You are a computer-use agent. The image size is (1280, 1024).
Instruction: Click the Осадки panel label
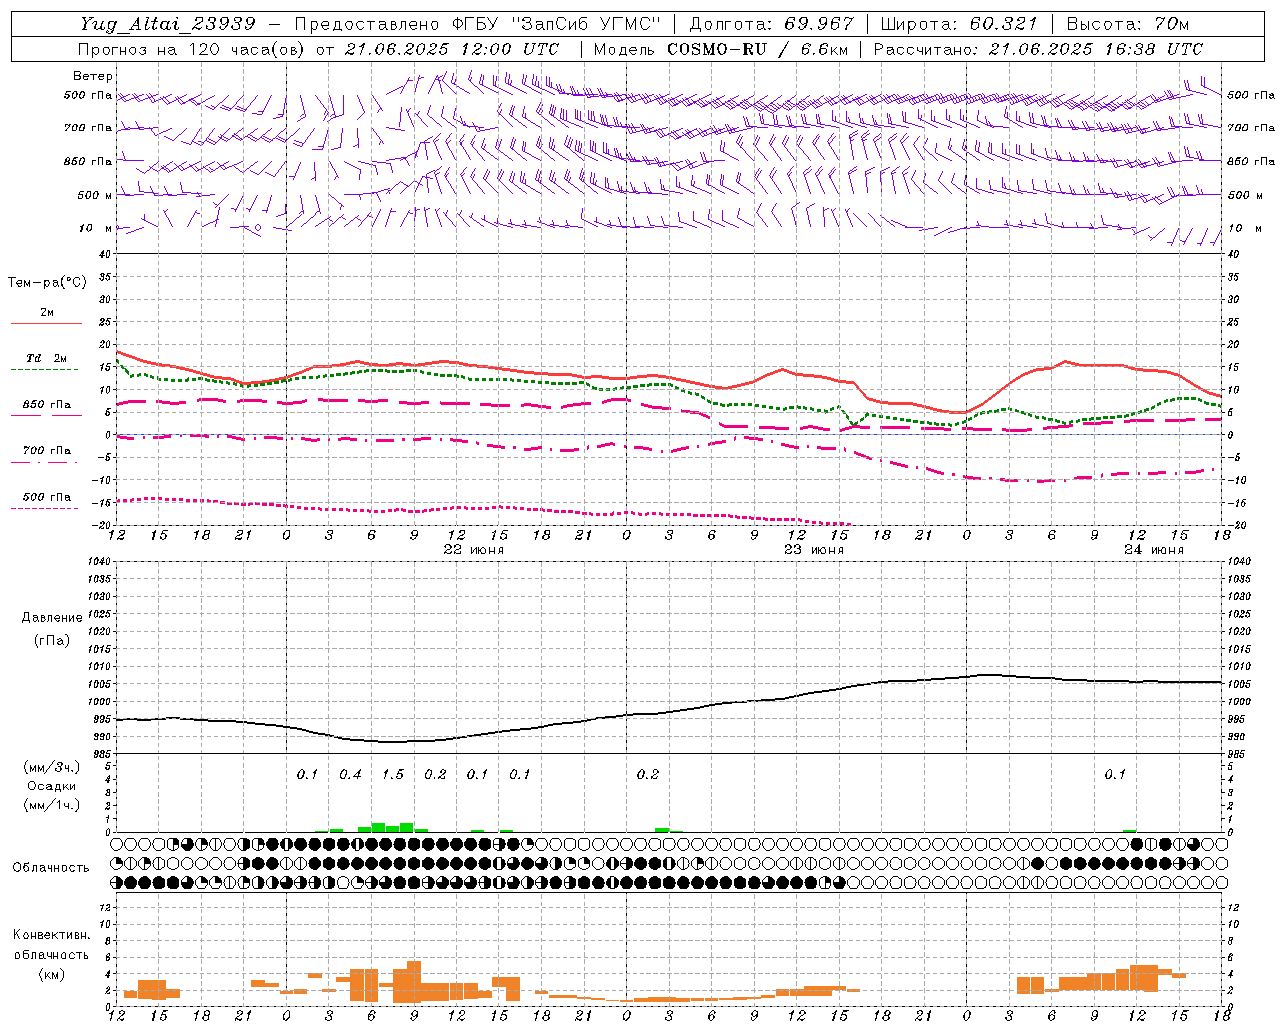(x=52, y=786)
